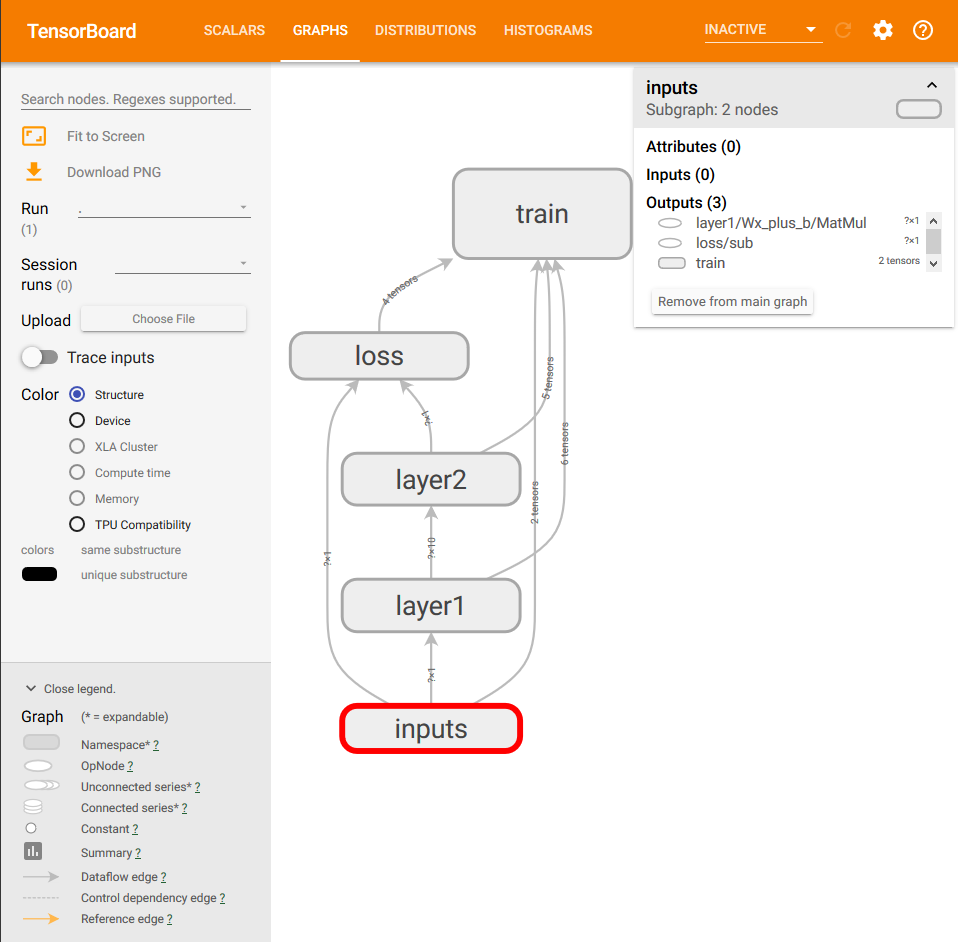Click the TensorBoard logo title
Image resolution: width=958 pixels, height=942 pixels.
[x=81, y=31]
